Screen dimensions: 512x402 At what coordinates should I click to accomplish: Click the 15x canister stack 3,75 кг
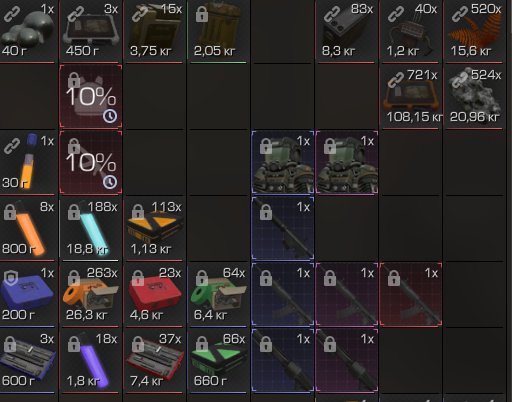pyautogui.click(x=154, y=31)
